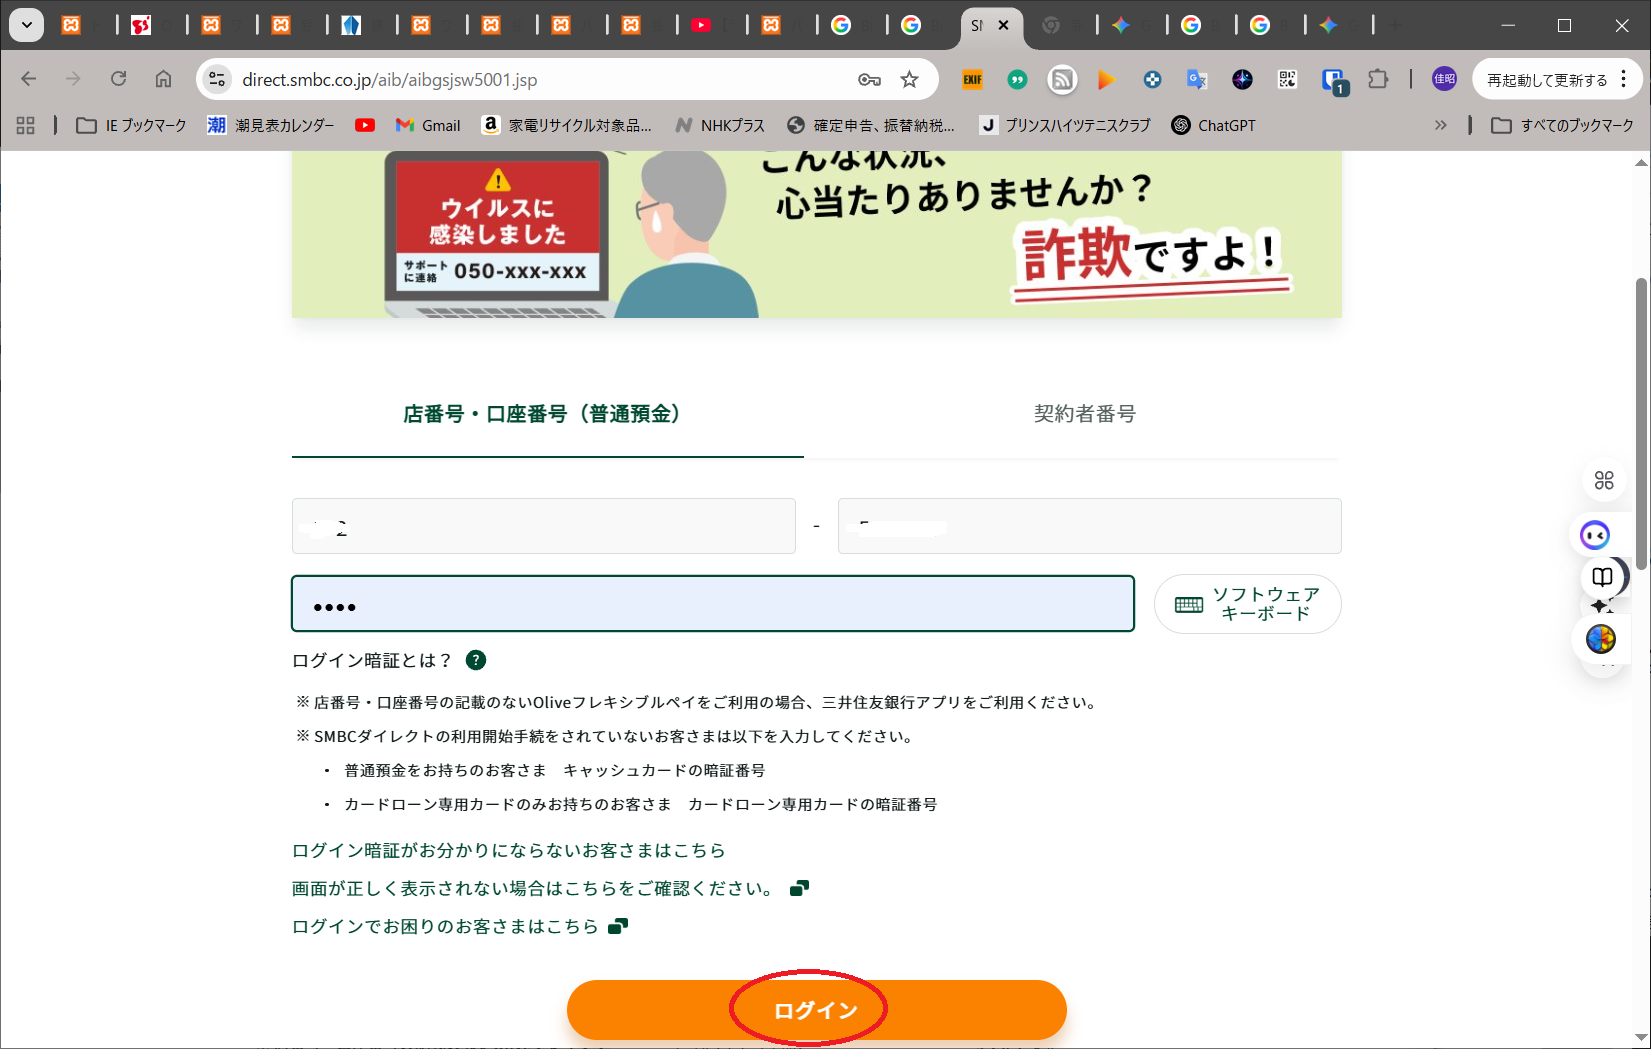Viewport: 1651px width, 1049px height.
Task: Click the Google Translate extension icon
Action: coord(1197,80)
